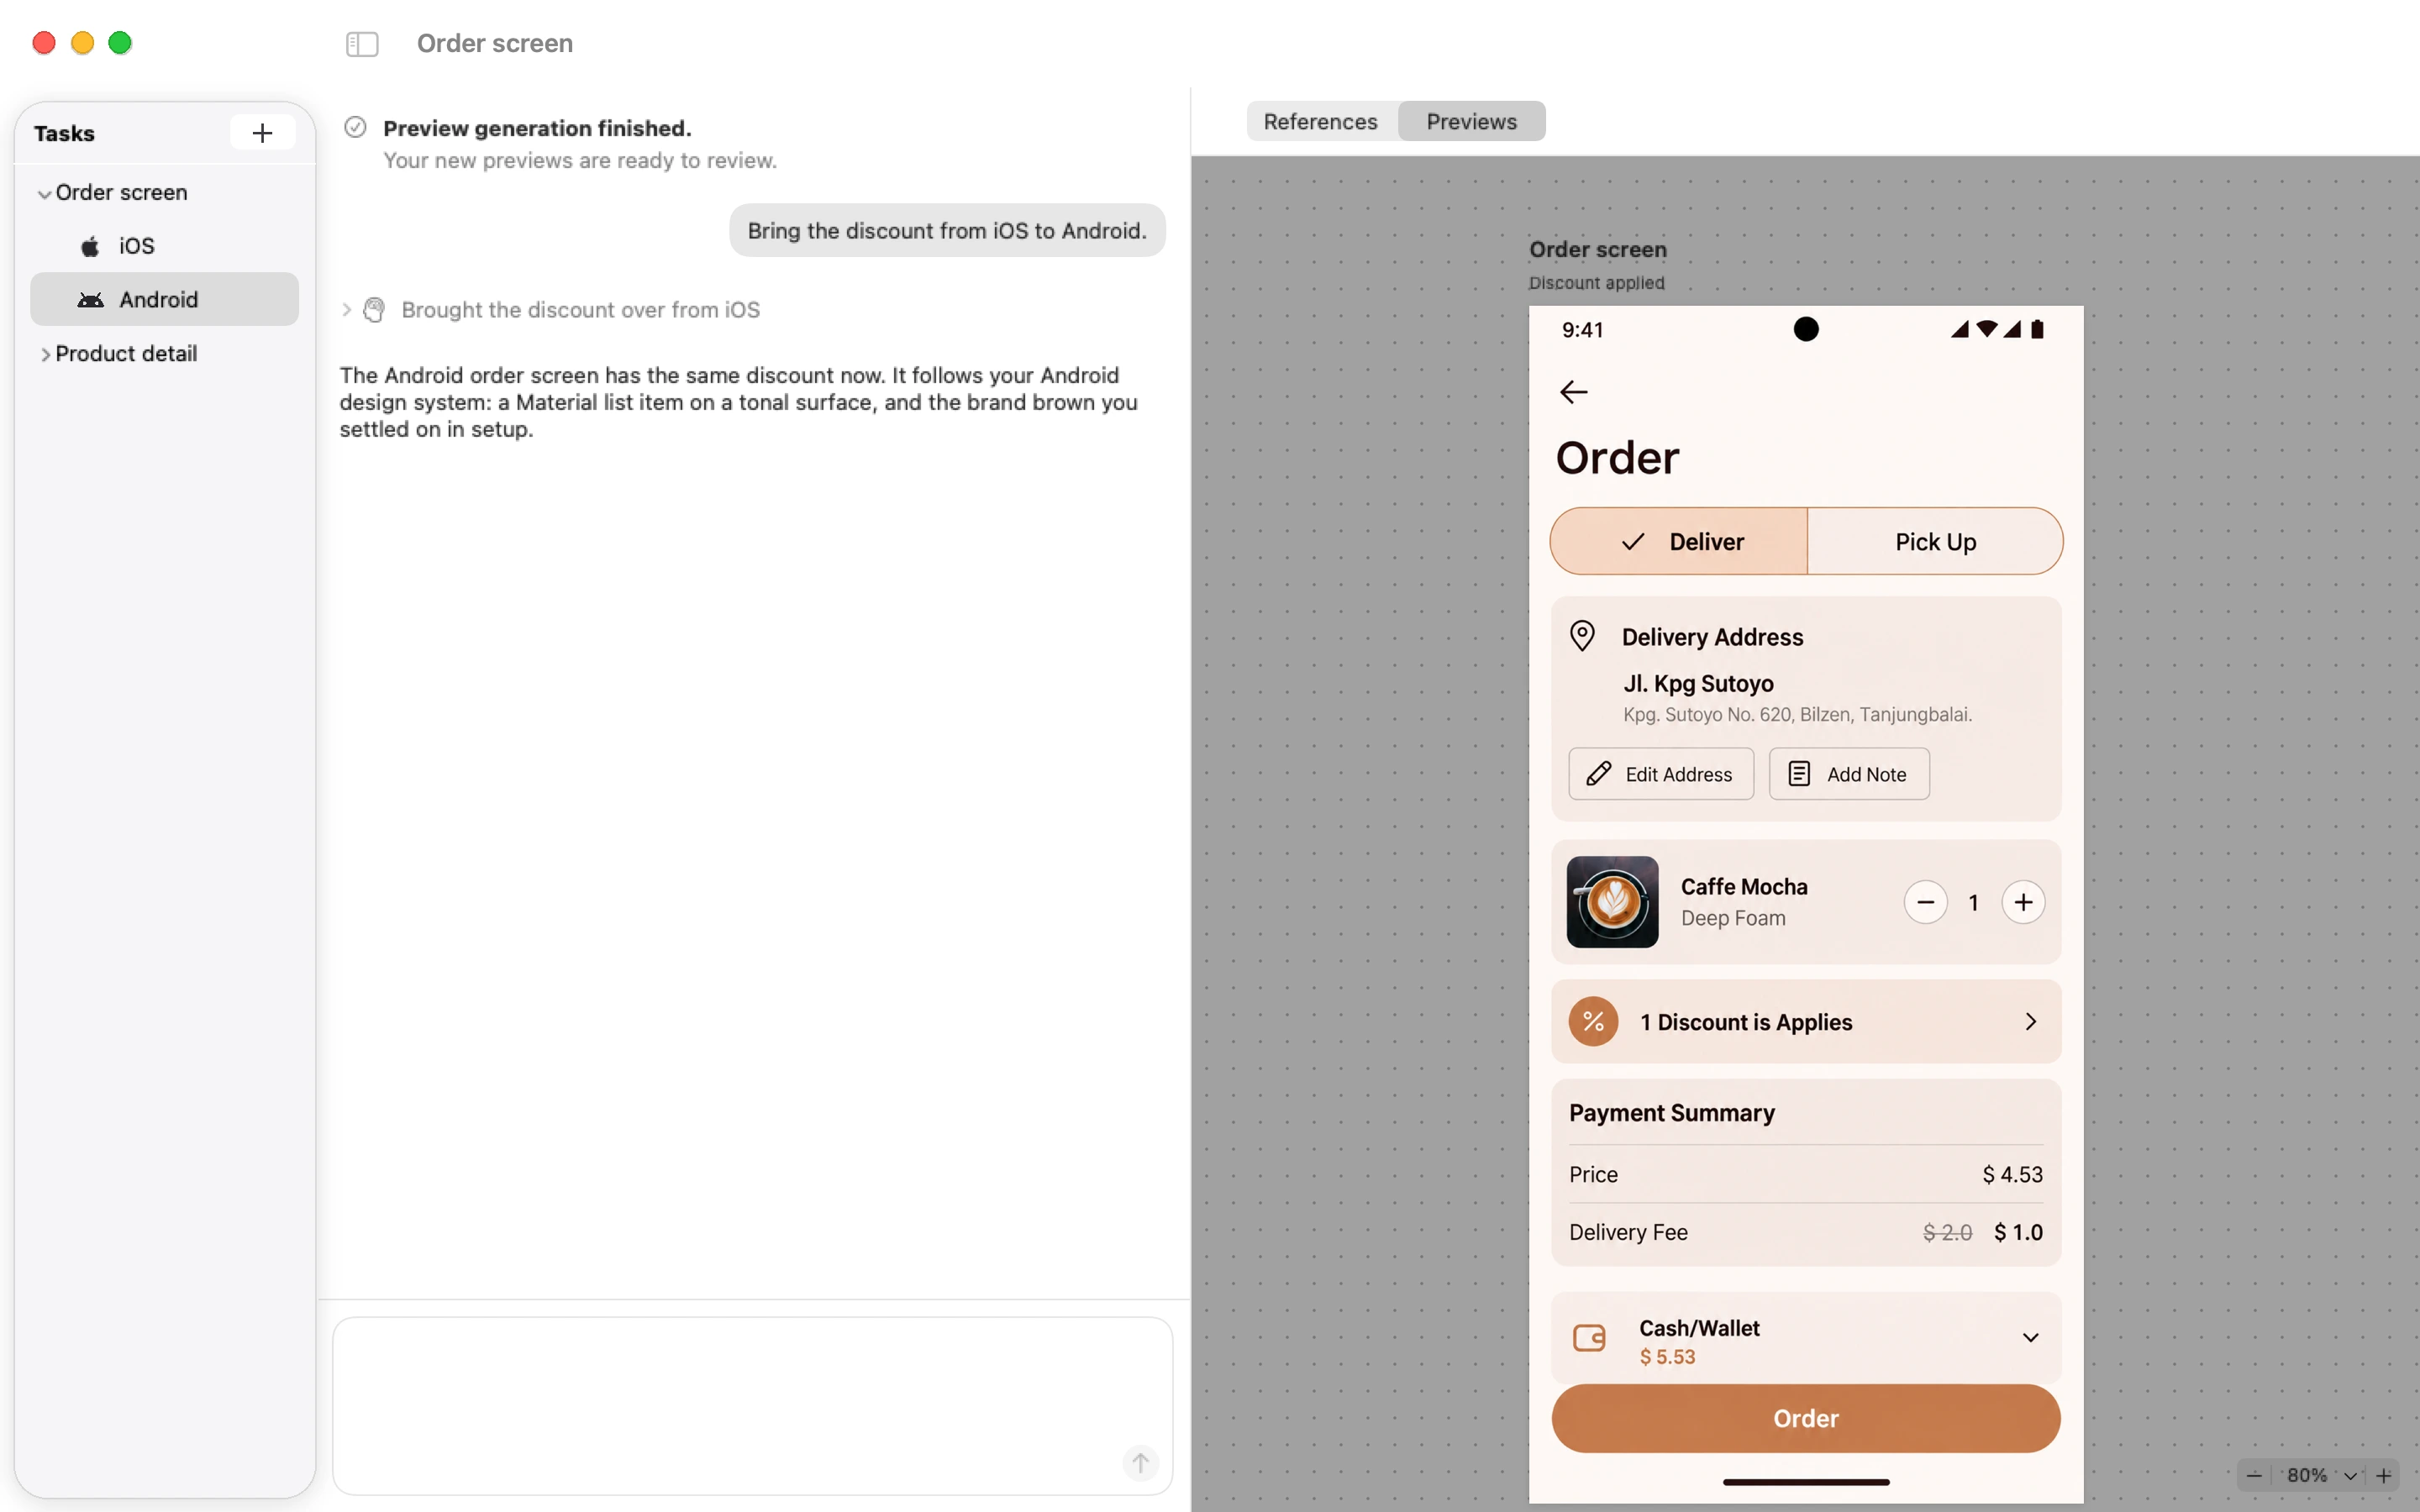Collapse the Order screen tree group
Image resolution: width=2420 pixels, height=1512 pixels.
[44, 193]
